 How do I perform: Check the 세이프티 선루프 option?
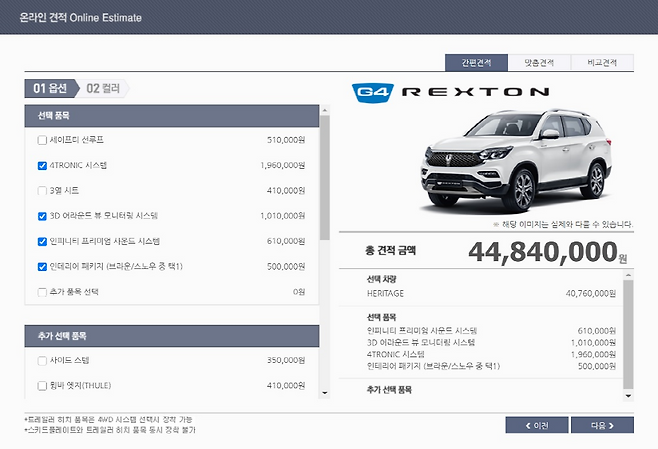click(42, 140)
